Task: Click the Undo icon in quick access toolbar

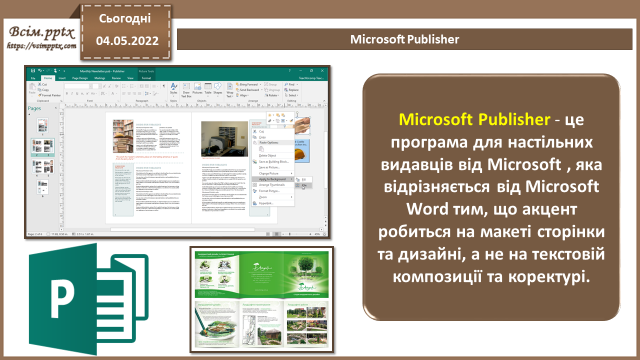Action: click(40, 71)
